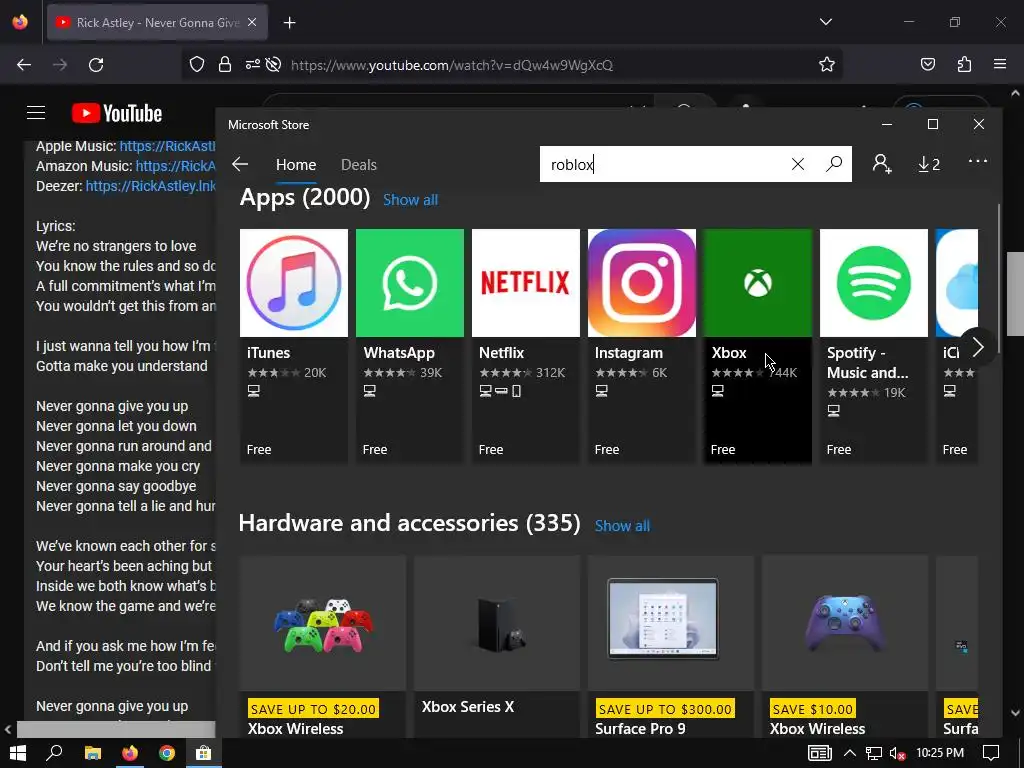The width and height of the screenshot is (1024, 768).
Task: Open the Xbox Series X product
Action: click(x=497, y=647)
